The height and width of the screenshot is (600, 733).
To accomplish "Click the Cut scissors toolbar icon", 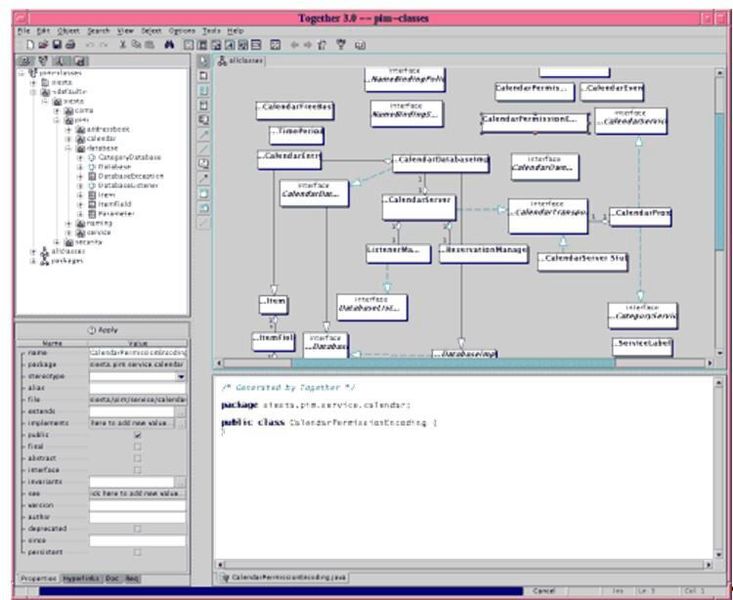I will (122, 45).
